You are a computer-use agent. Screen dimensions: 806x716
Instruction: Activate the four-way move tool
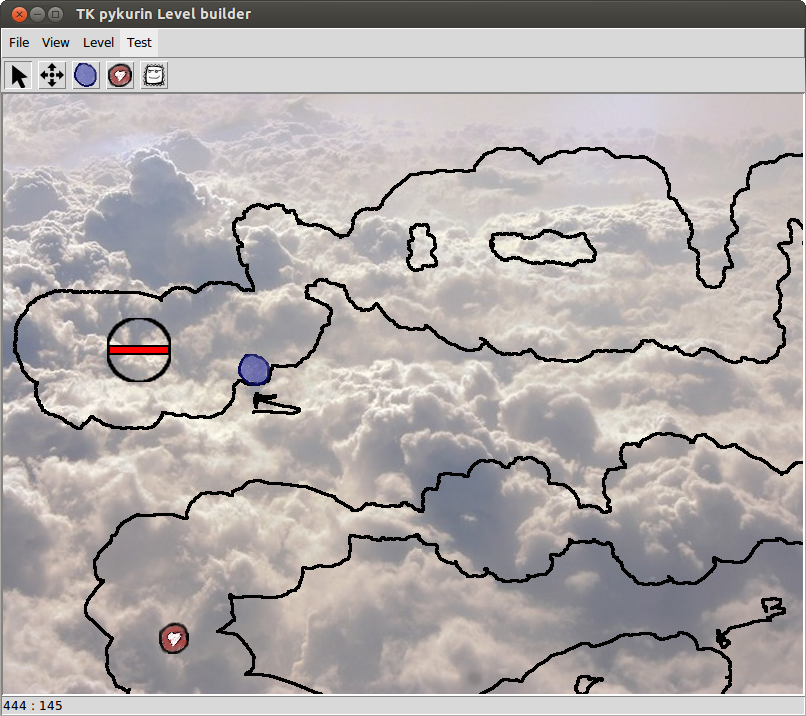(x=52, y=76)
